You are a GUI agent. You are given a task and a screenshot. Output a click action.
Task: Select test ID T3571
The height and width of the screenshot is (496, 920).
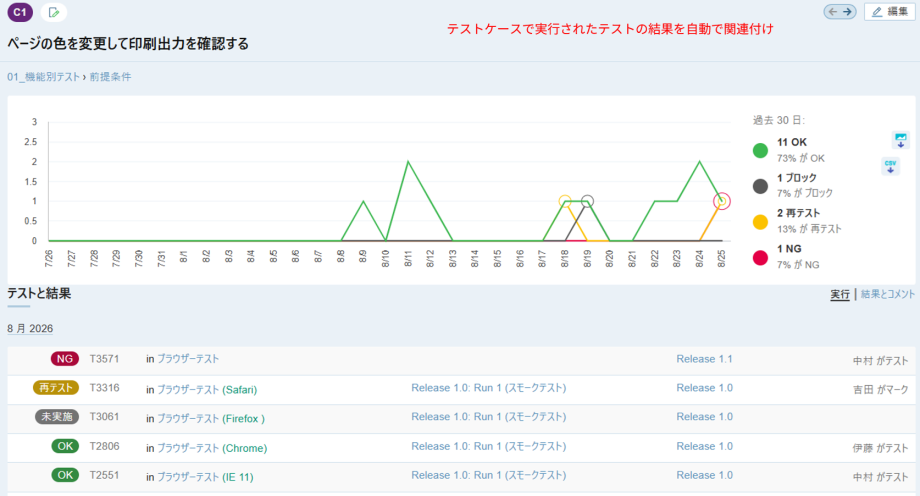pos(104,359)
